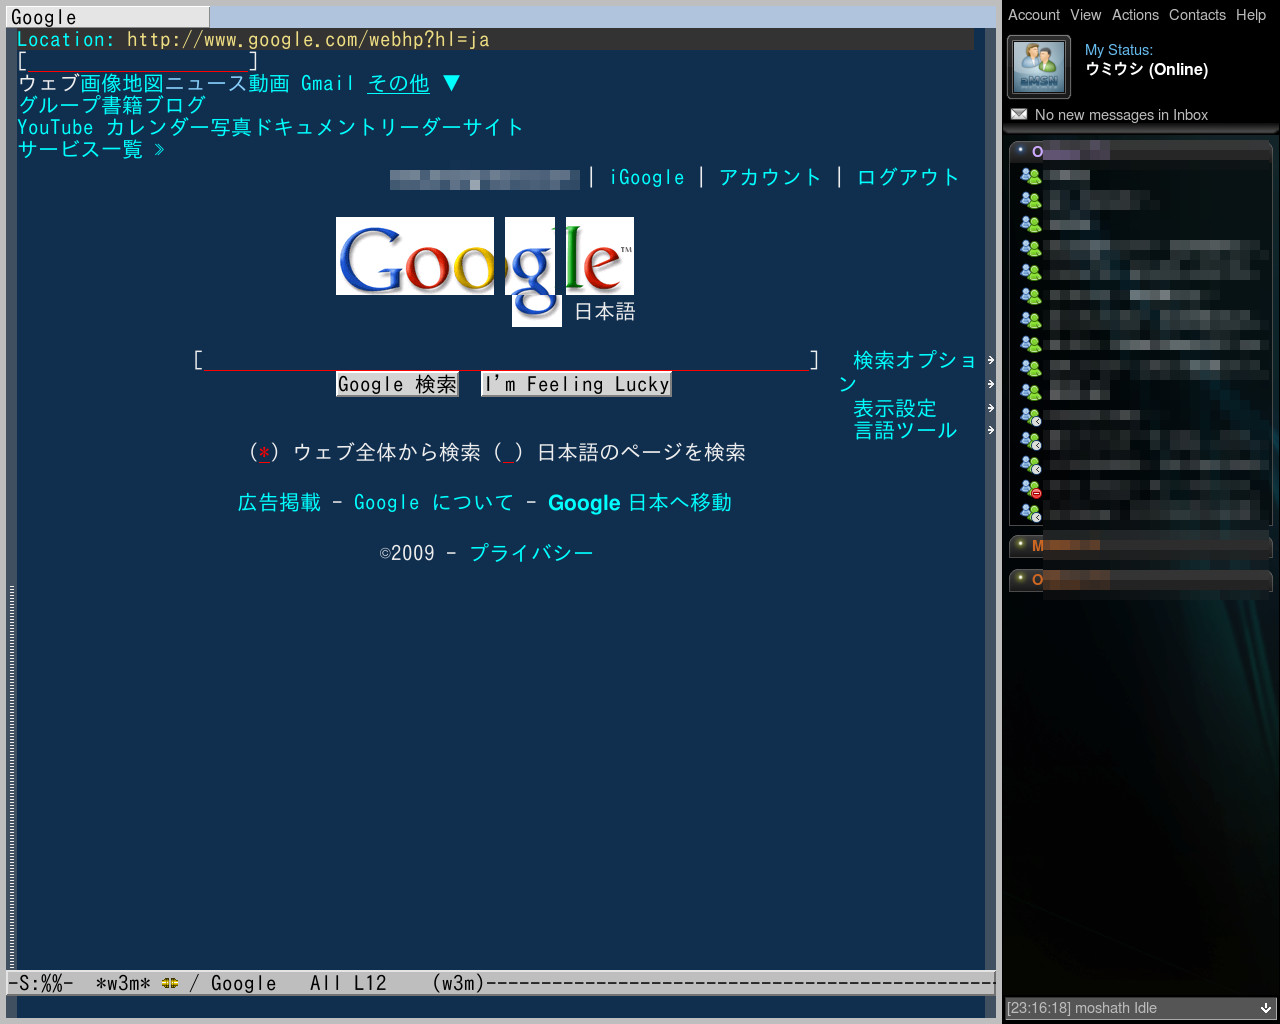Viewport: 1280px width, 1024px height.
Task: Click the status bar icon next to *w3m*
Action: tap(170, 984)
